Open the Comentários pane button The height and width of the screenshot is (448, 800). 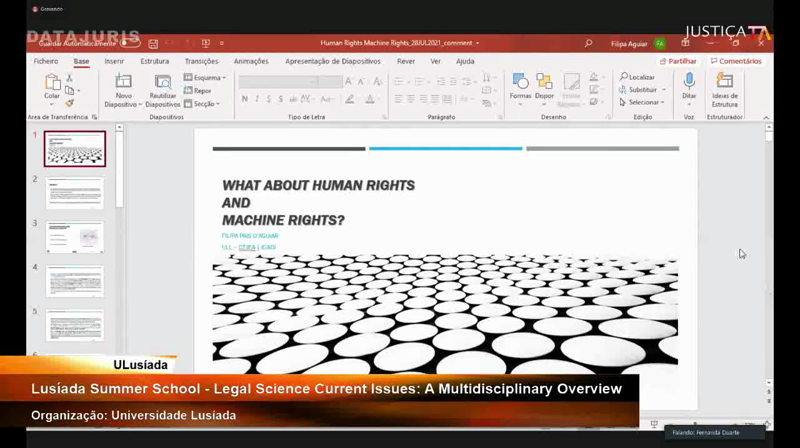coord(737,61)
